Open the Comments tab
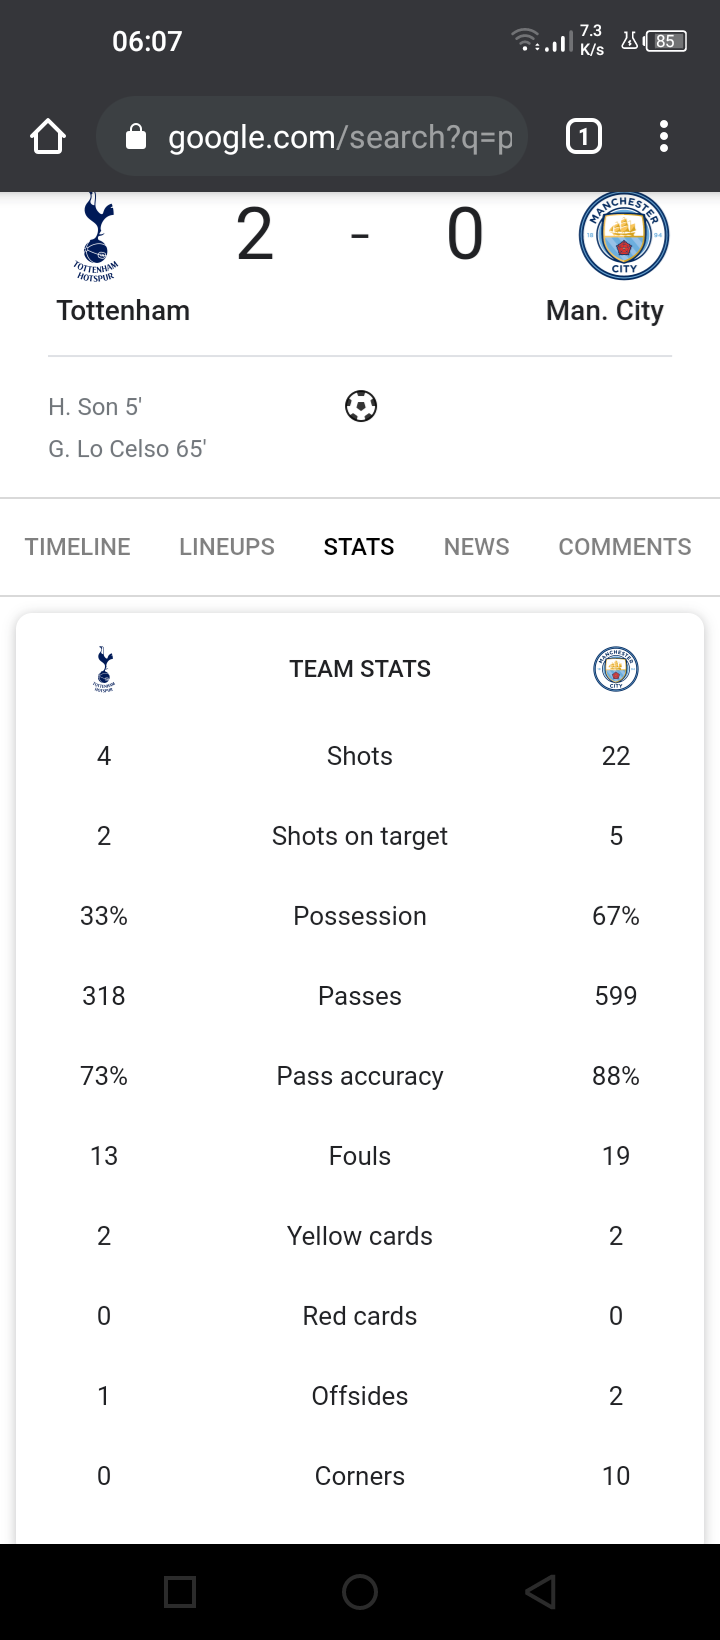Image resolution: width=720 pixels, height=1640 pixels. (625, 547)
